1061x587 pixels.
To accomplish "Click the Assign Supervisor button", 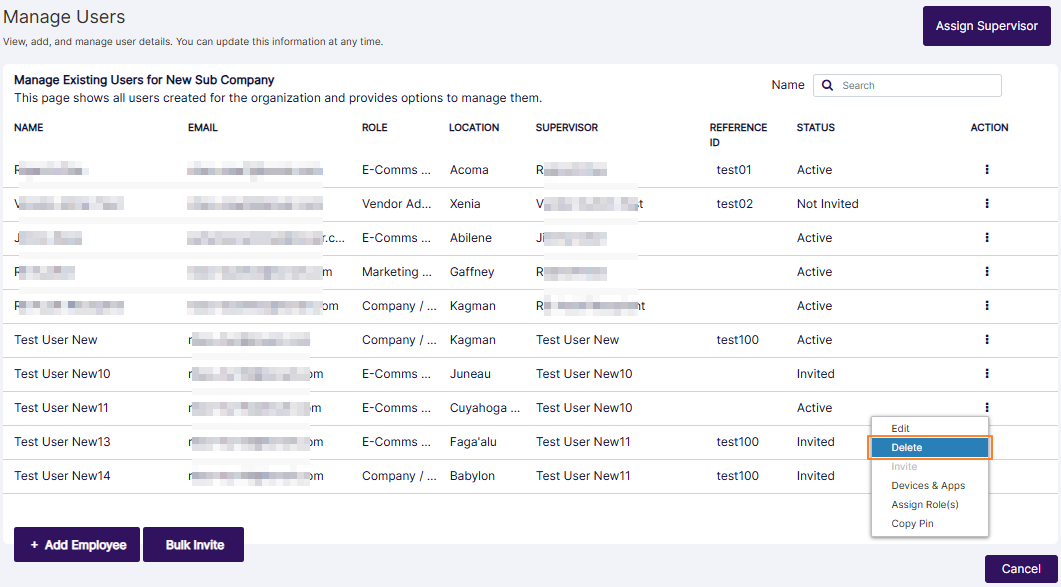I will (x=986, y=26).
